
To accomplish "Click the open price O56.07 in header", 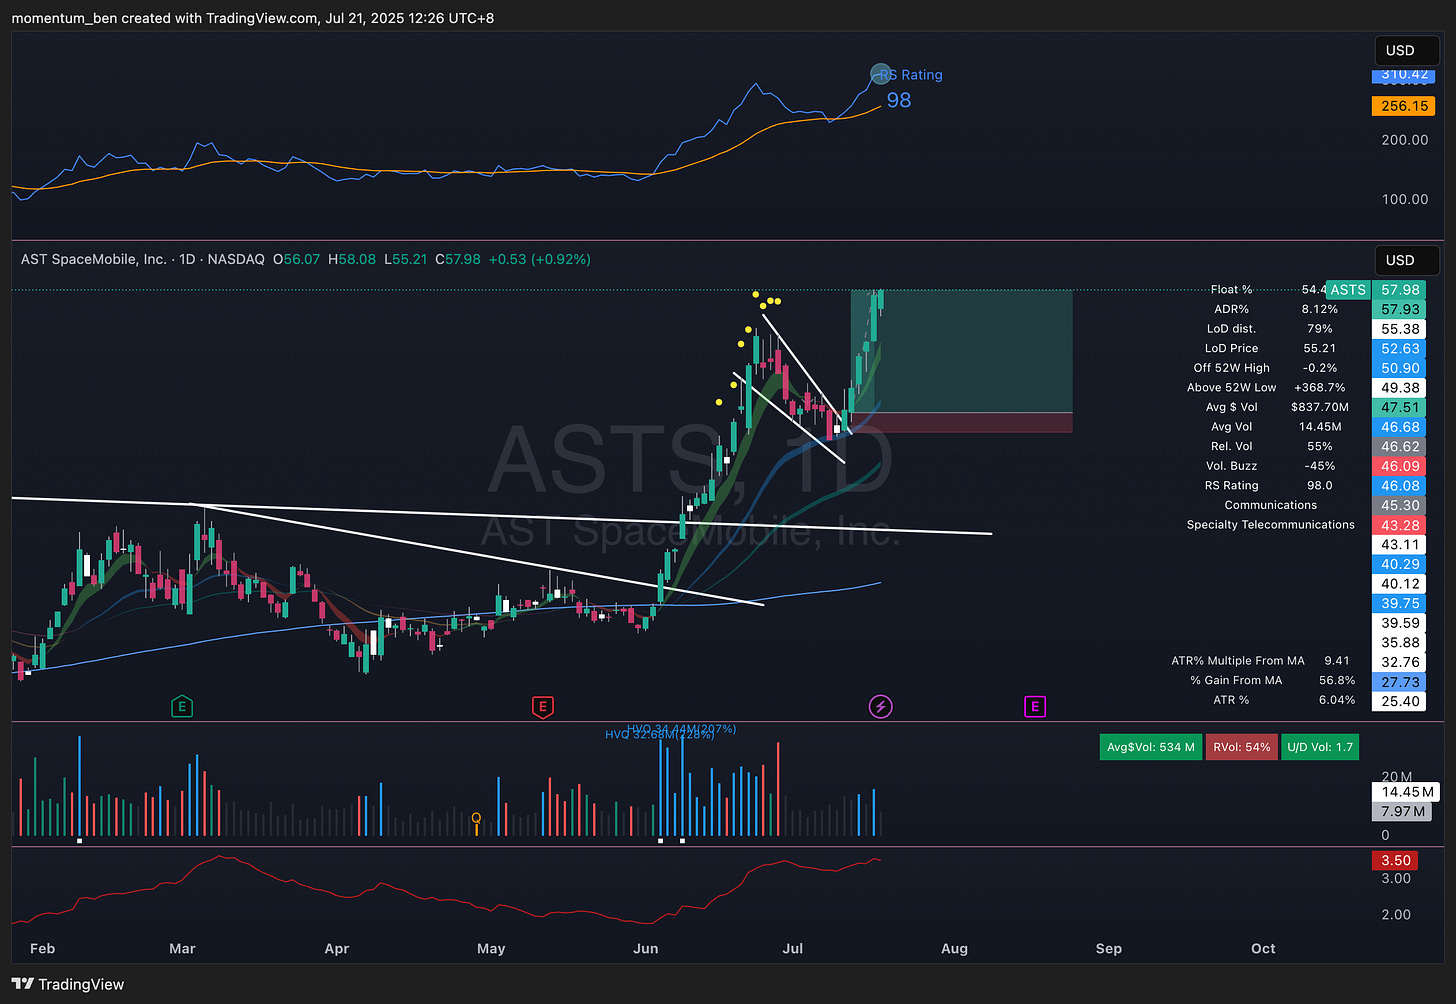I will pos(296,259).
